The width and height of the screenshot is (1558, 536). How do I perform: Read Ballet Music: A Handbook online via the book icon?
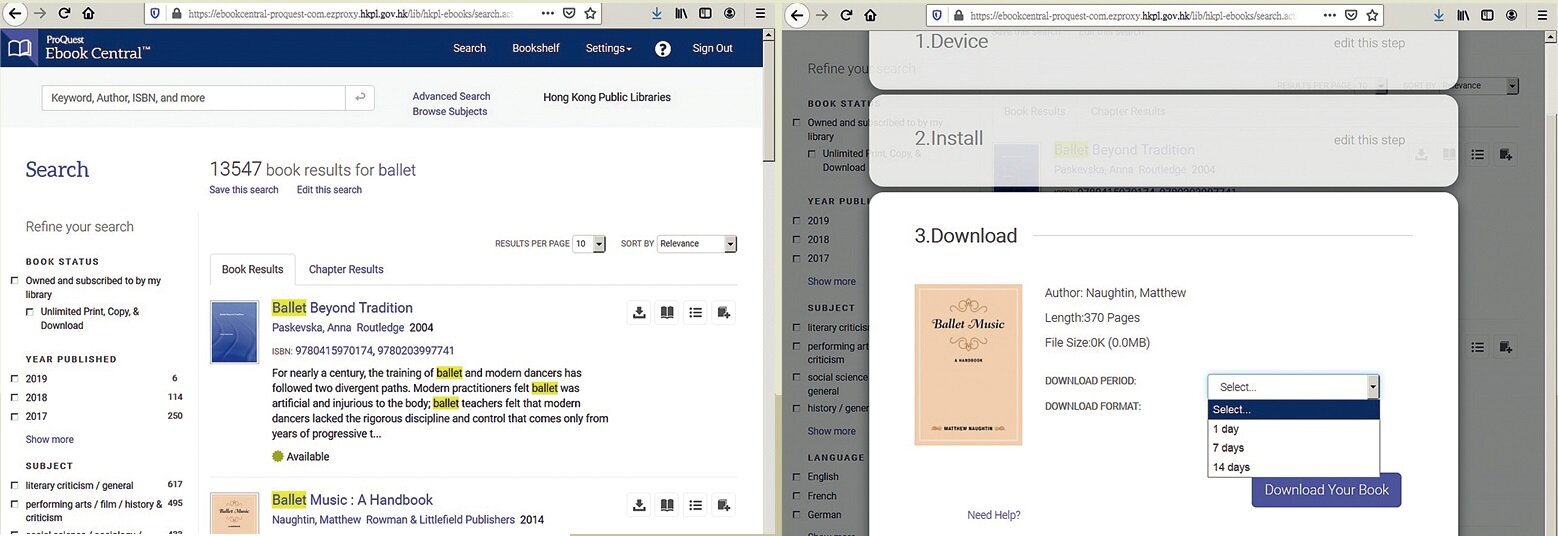tap(667, 505)
